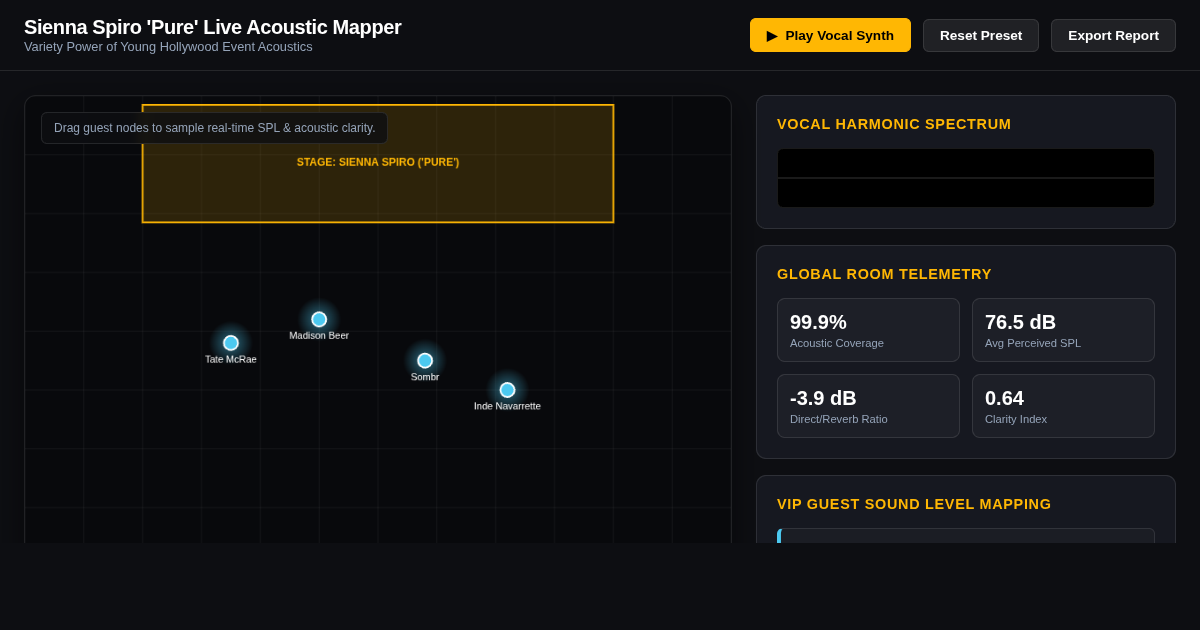This screenshot has width=1200, height=630.
Task: Select the Tate McRae guest node
Action: (231, 343)
